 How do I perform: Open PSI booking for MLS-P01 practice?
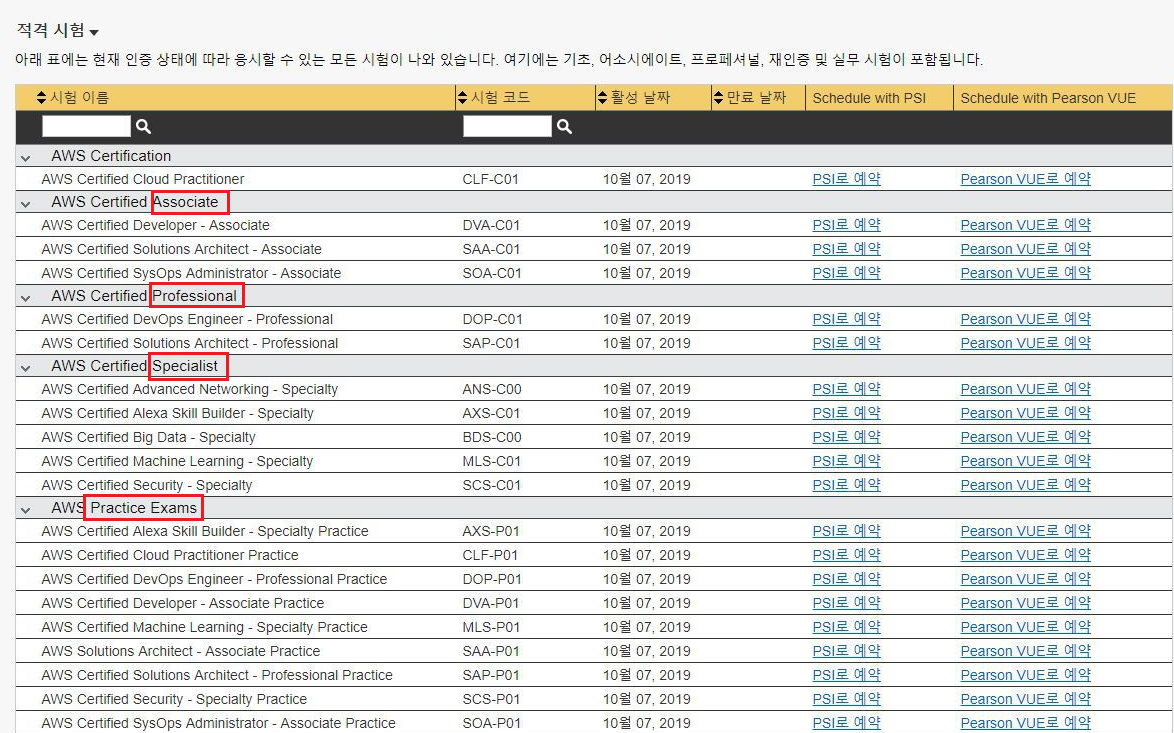tap(846, 627)
